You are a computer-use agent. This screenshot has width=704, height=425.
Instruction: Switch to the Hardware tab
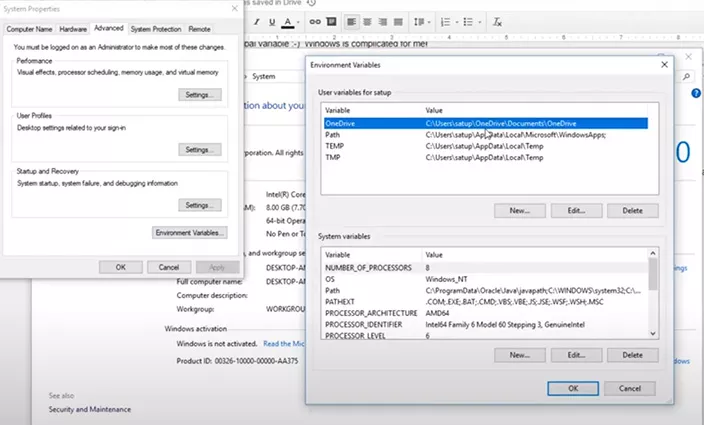(73, 29)
